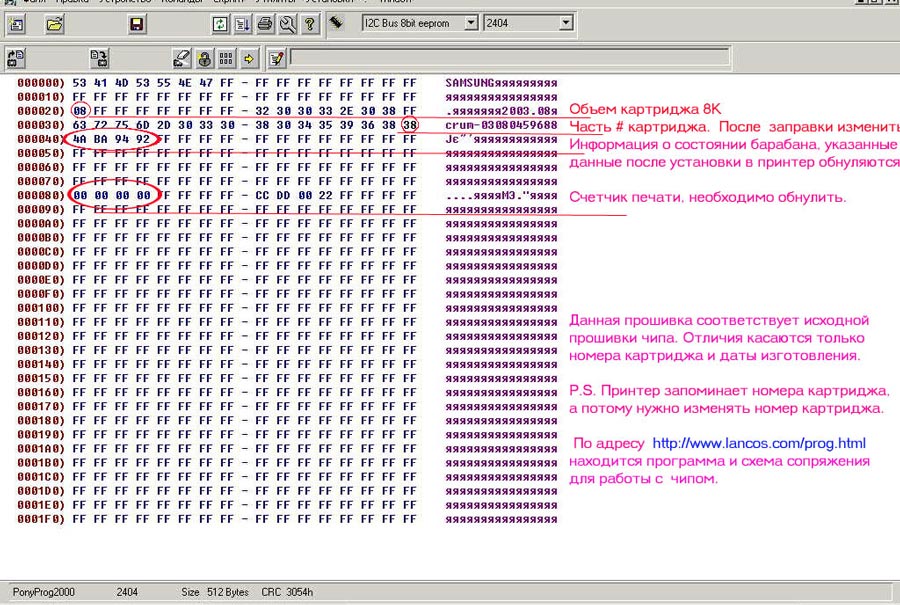
Task: Select address 0000A0) in the hex view
Action: pyautogui.click(x=41, y=223)
